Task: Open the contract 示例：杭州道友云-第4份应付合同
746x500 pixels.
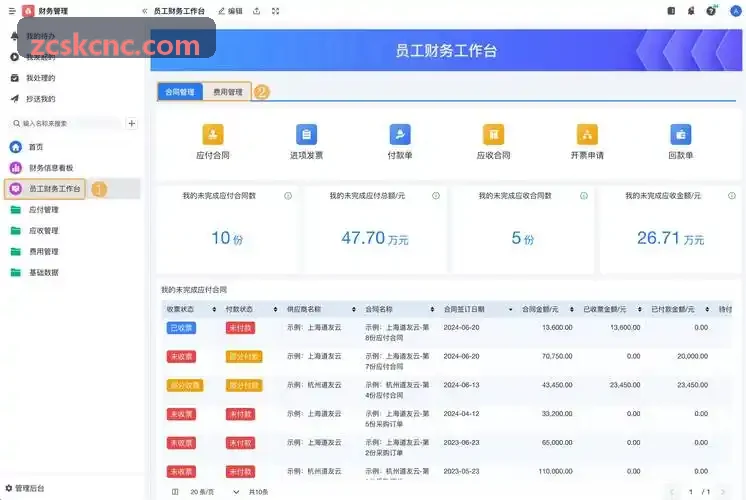Action: tap(397, 390)
